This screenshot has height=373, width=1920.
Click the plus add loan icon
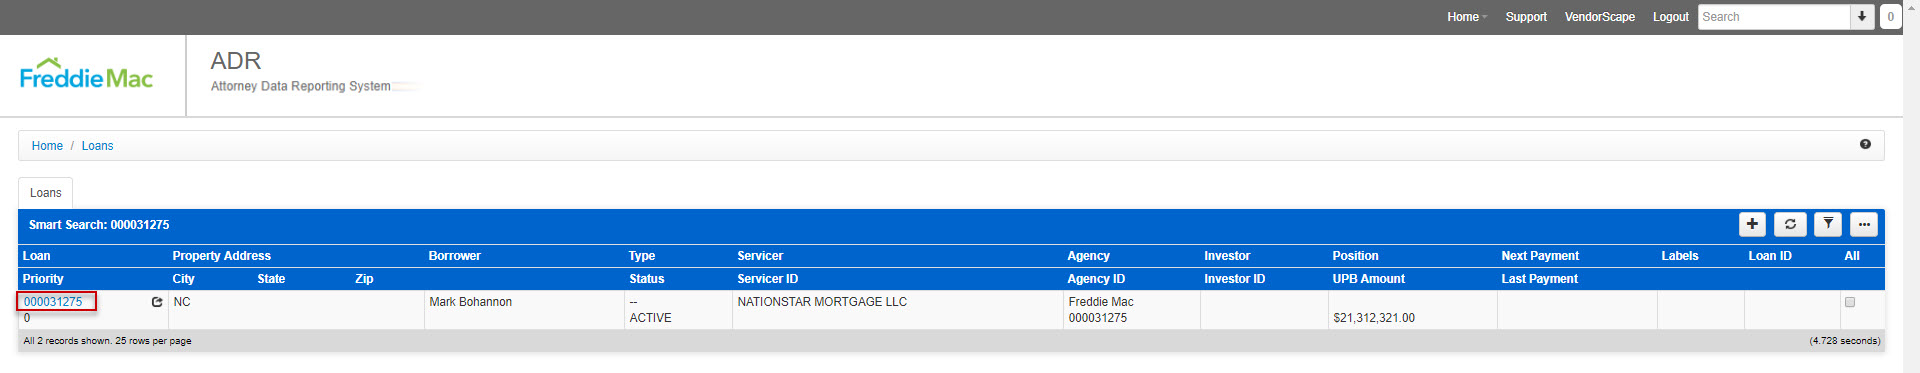tap(1752, 225)
